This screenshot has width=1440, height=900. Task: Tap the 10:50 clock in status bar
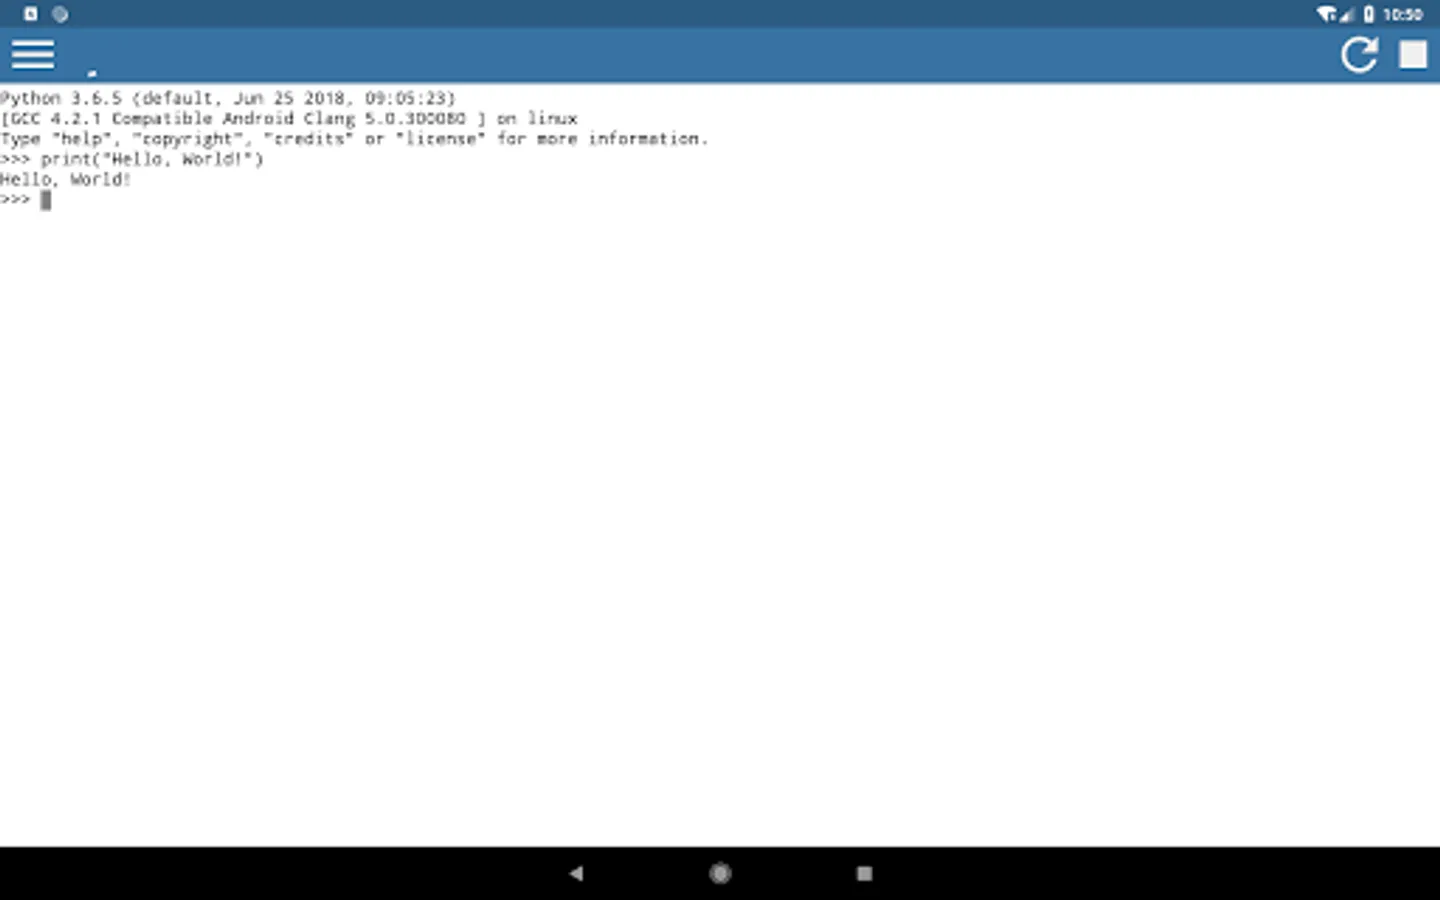pyautogui.click(x=1403, y=14)
